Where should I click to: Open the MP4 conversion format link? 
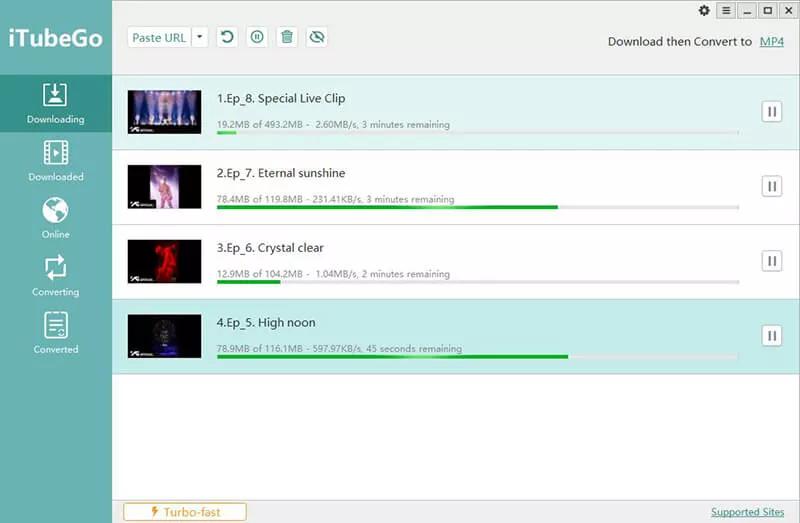click(x=771, y=41)
